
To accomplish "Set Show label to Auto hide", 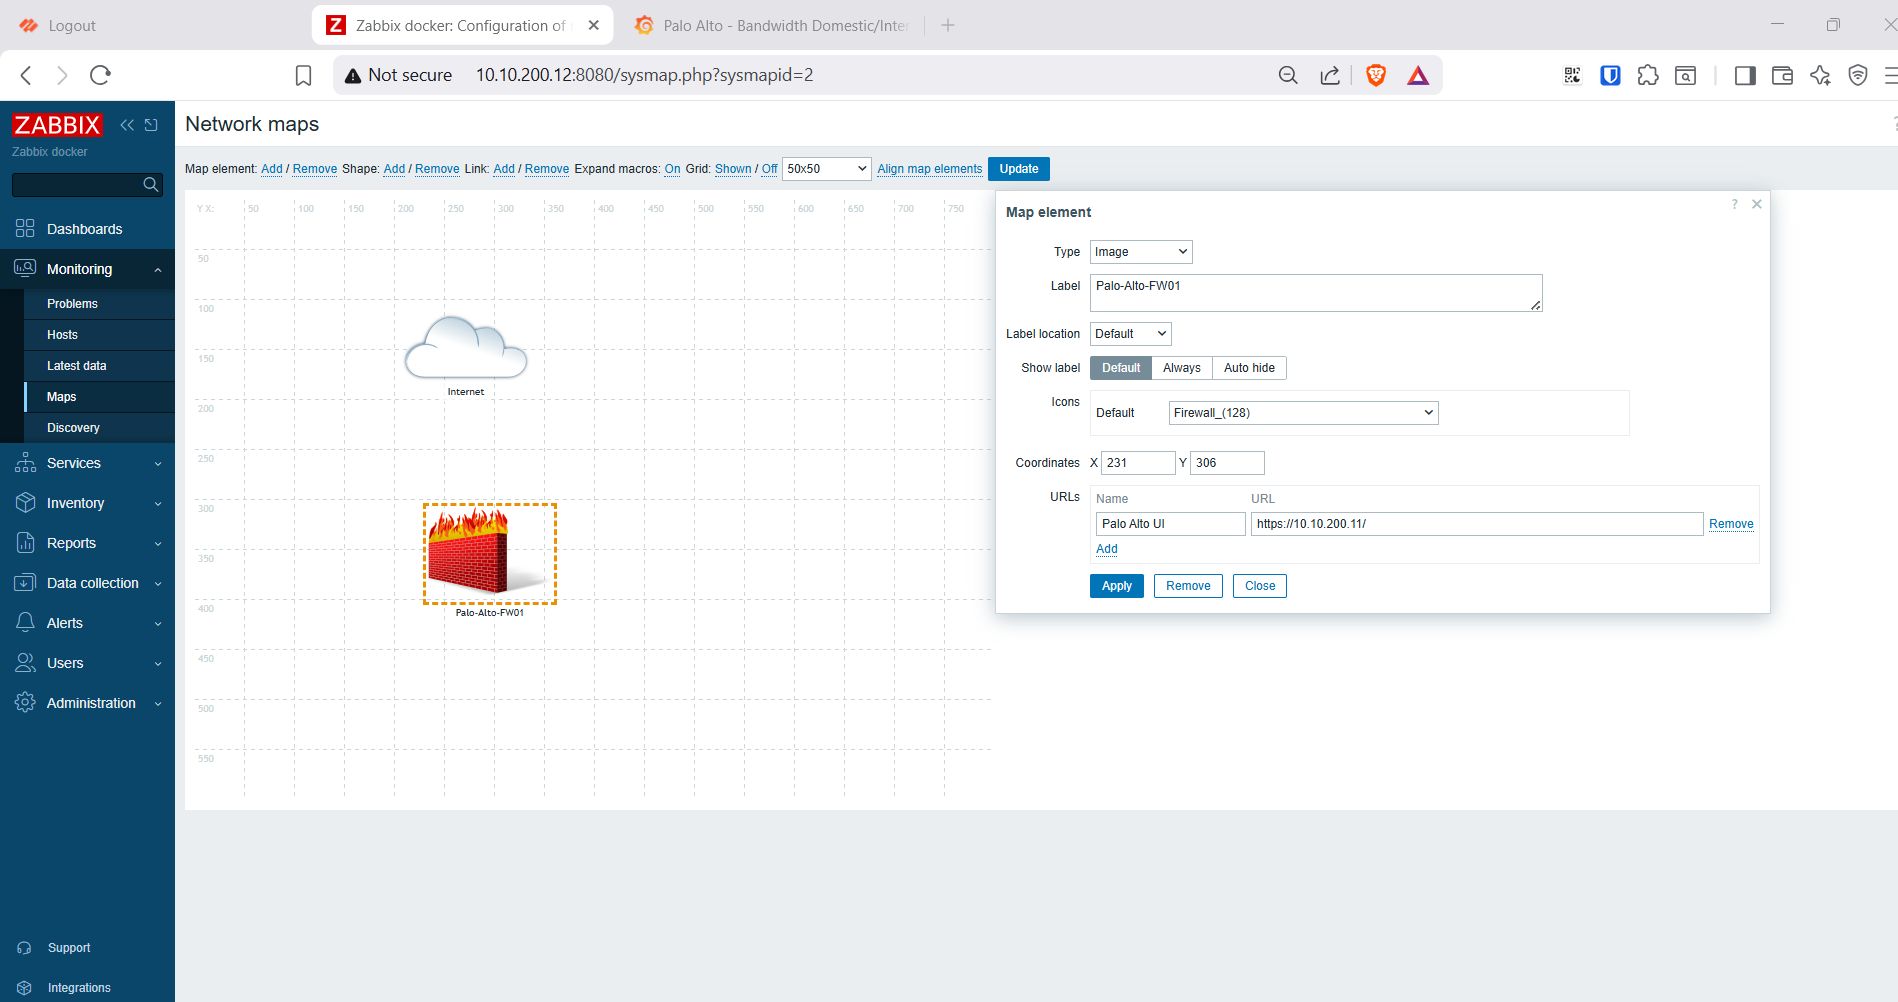I will [x=1249, y=368].
